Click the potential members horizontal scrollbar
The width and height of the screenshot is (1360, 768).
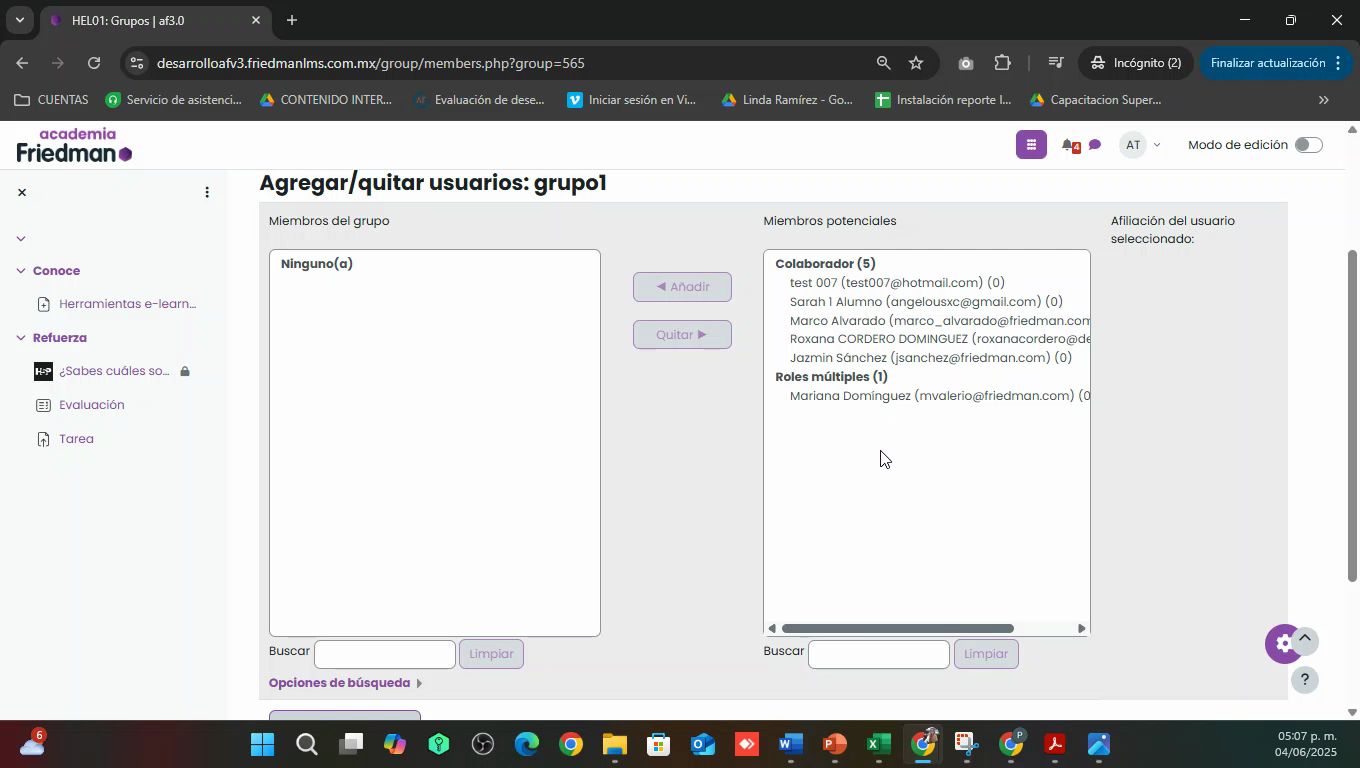click(897, 629)
